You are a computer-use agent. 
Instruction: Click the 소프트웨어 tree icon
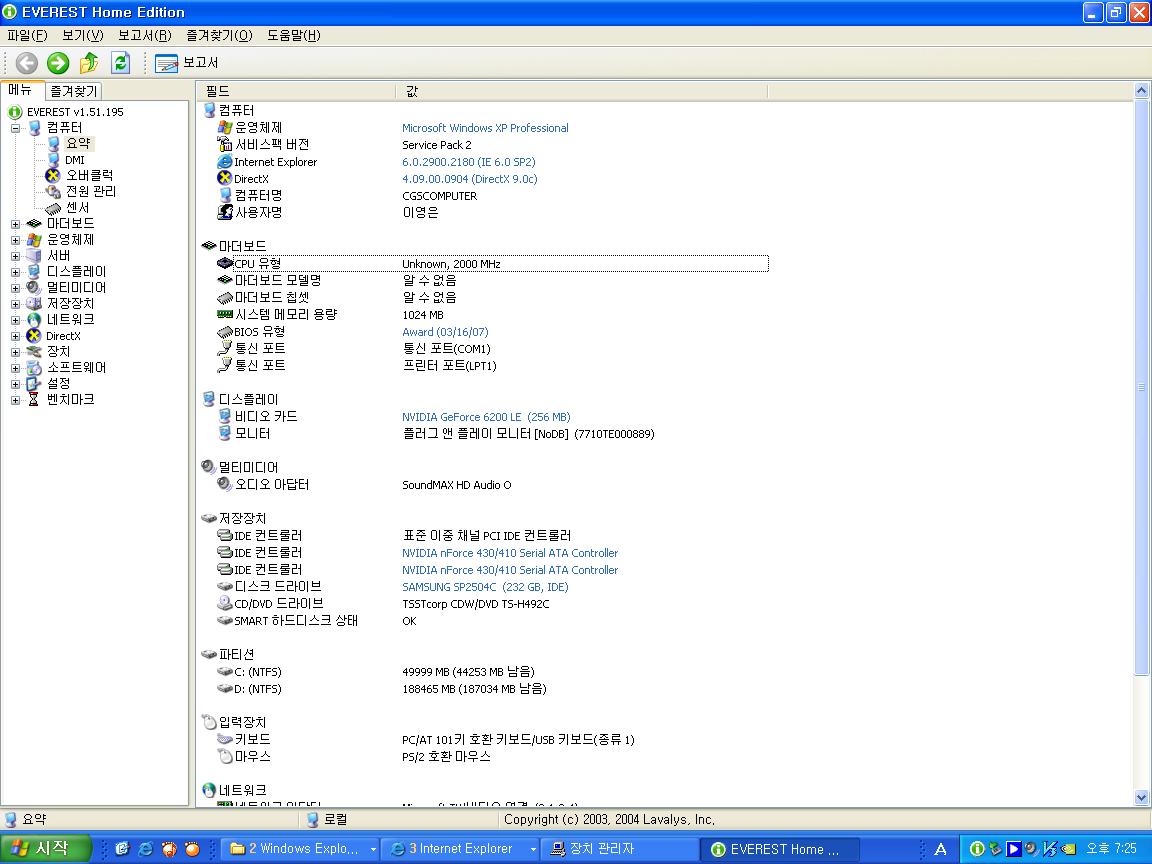33,368
